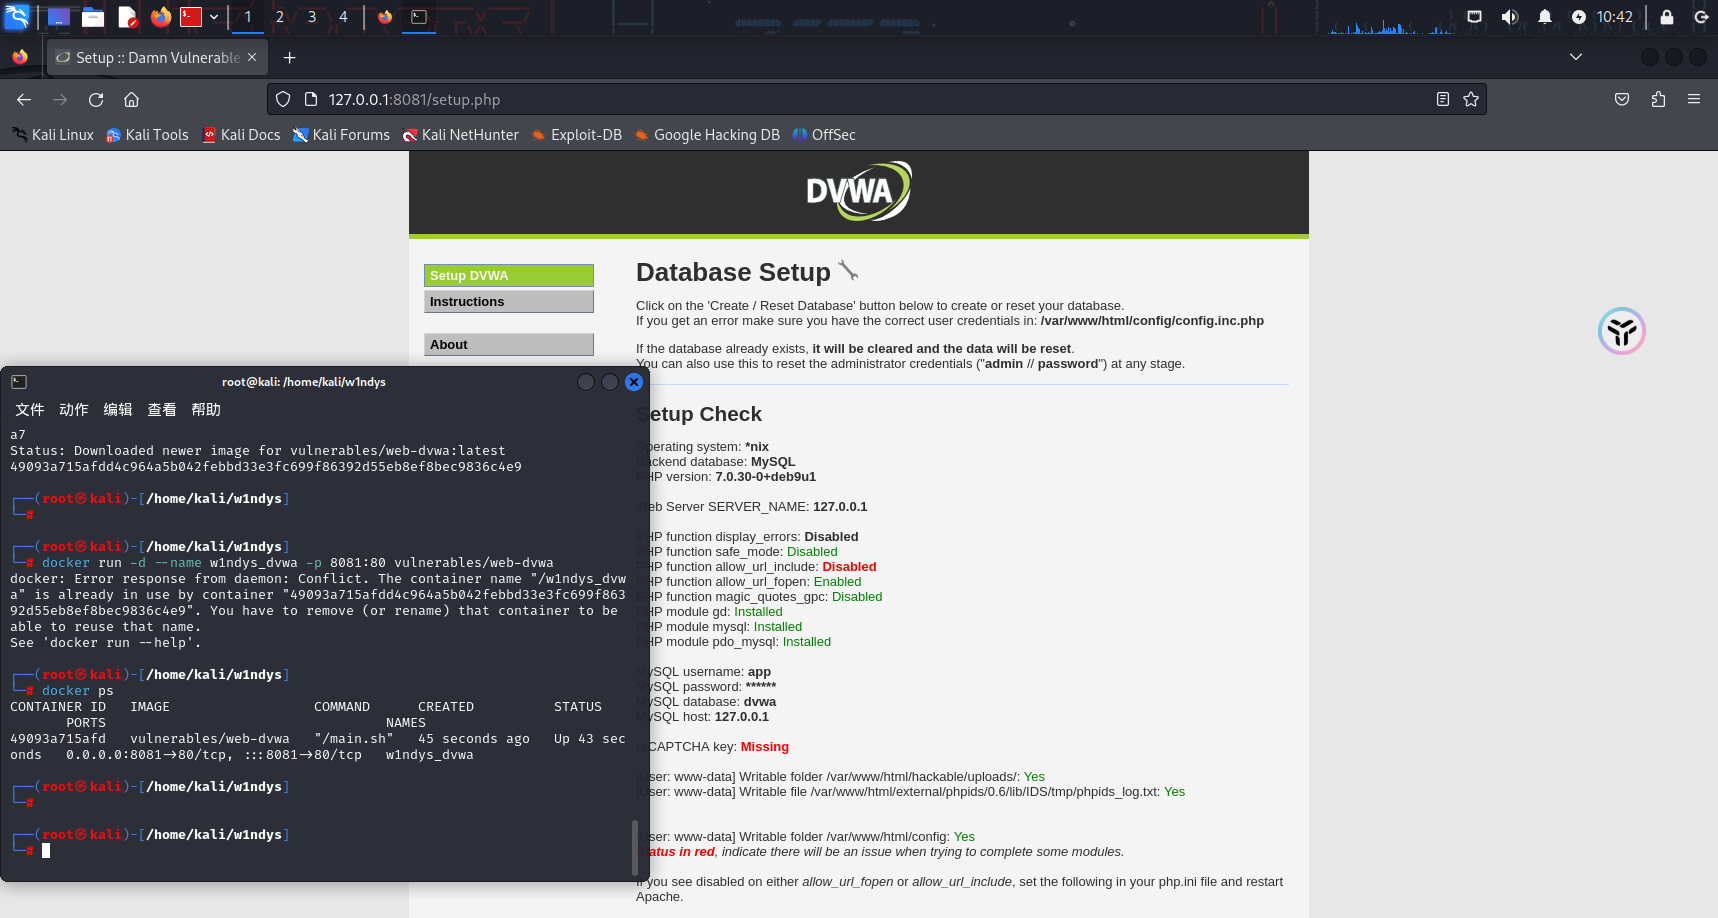Image resolution: width=1718 pixels, height=918 pixels.
Task: Open notifications bell in system panel
Action: (x=1544, y=17)
